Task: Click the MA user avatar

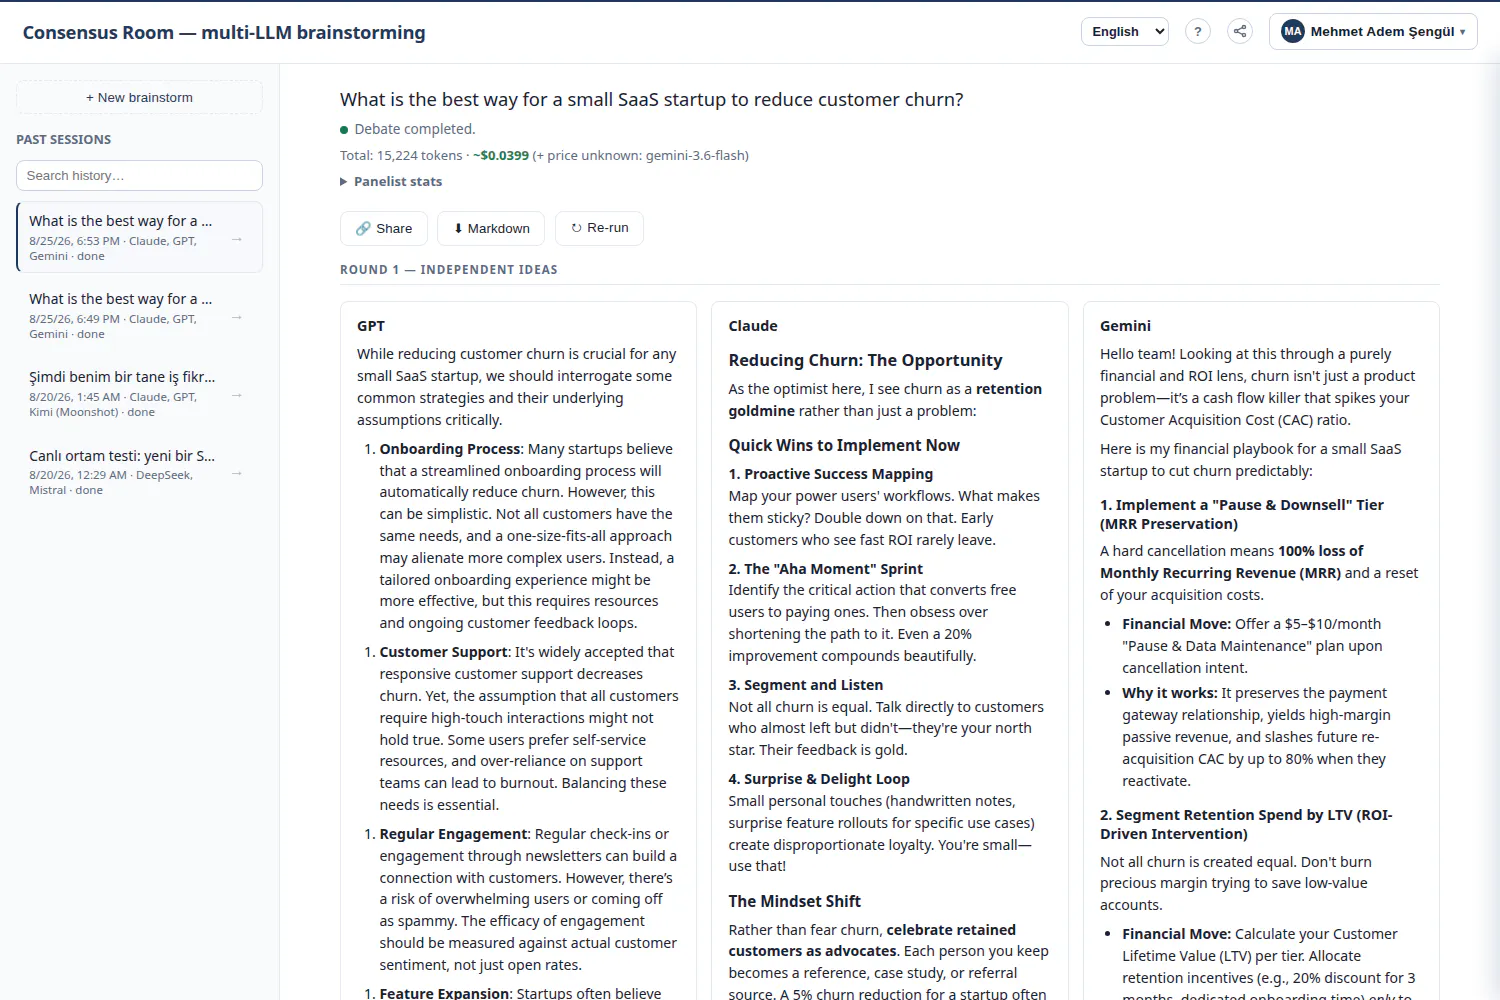Action: pyautogui.click(x=1293, y=31)
